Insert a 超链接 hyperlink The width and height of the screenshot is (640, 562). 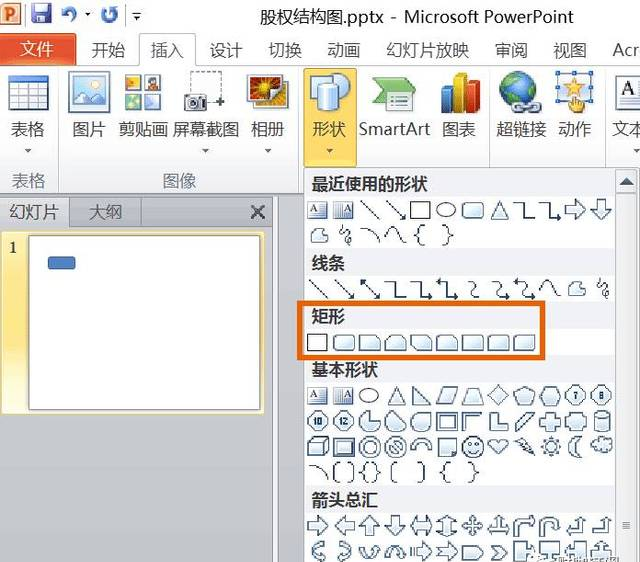521,107
